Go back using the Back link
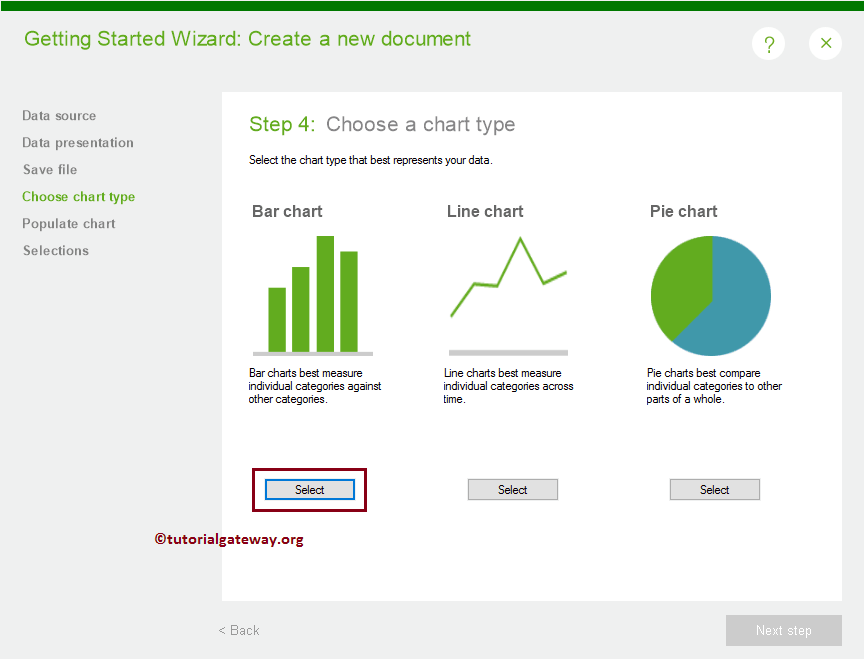 (238, 630)
